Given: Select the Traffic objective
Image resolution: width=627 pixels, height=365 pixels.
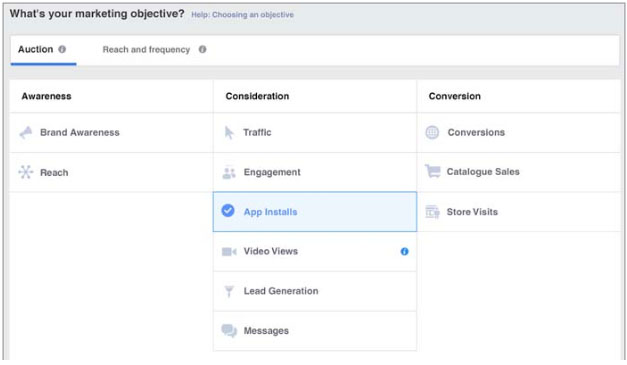Looking at the screenshot, I should pos(315,132).
